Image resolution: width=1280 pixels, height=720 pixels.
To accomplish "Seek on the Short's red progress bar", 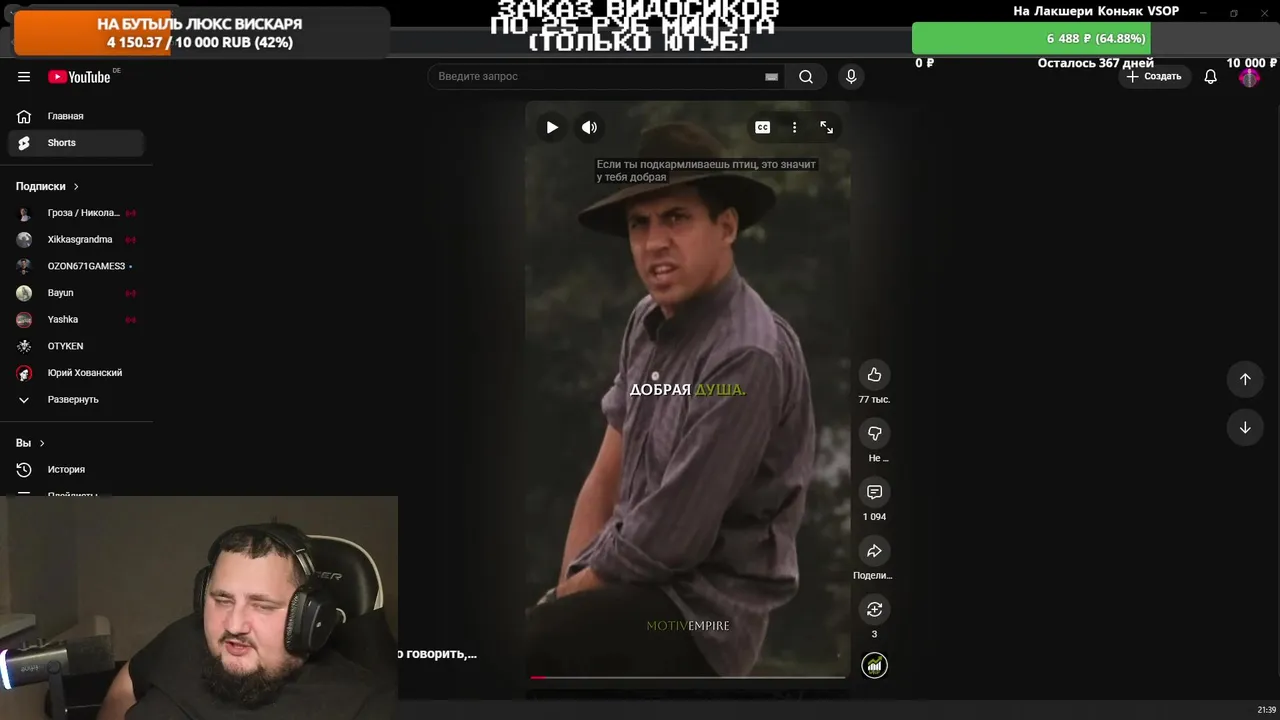I will [688, 677].
